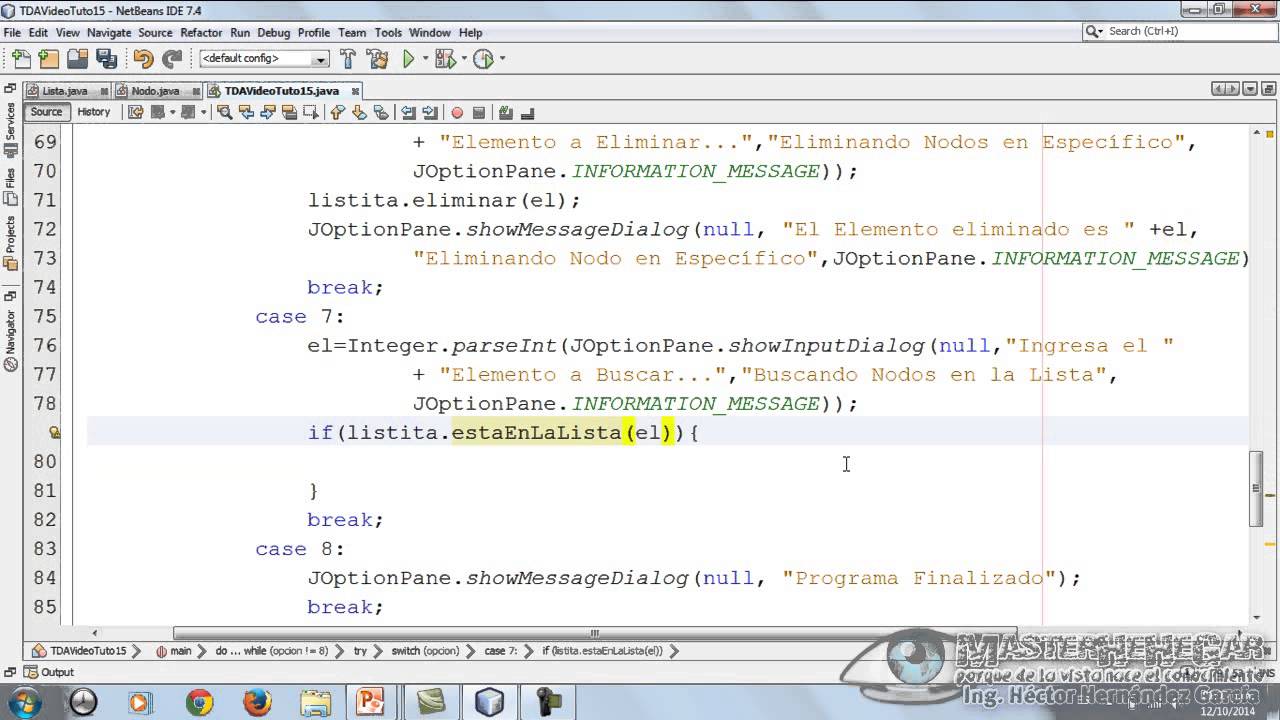Click the Uncomment lines icon
The height and width of the screenshot is (720, 1280).
coord(527,112)
